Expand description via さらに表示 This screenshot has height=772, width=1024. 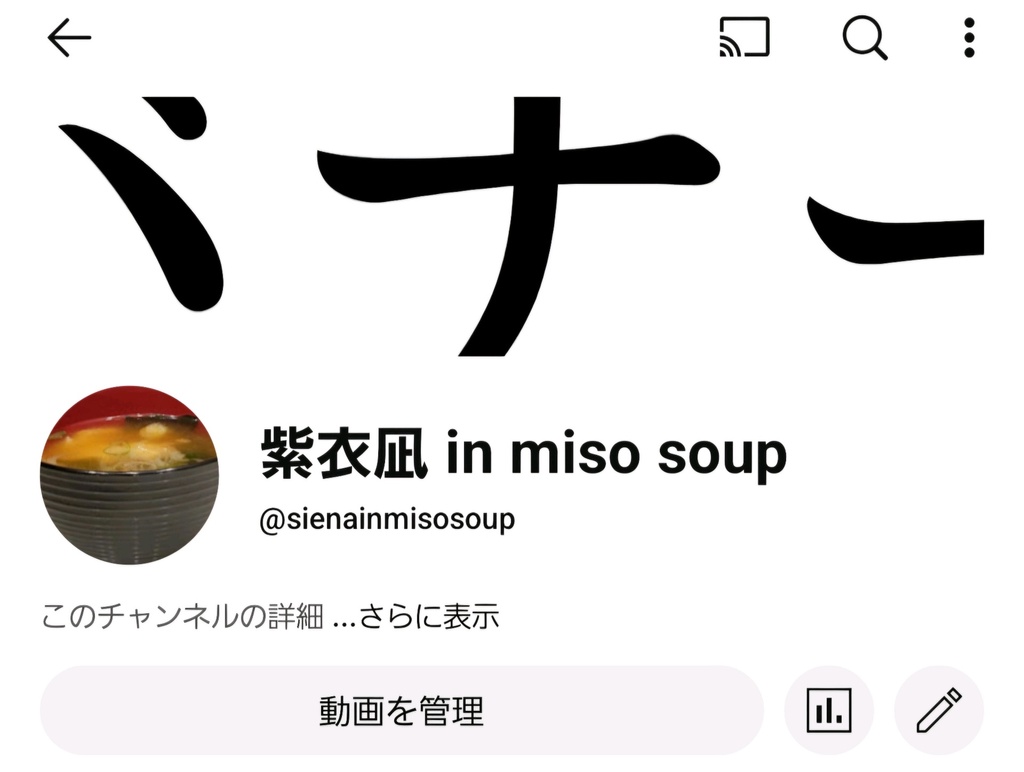(429, 617)
